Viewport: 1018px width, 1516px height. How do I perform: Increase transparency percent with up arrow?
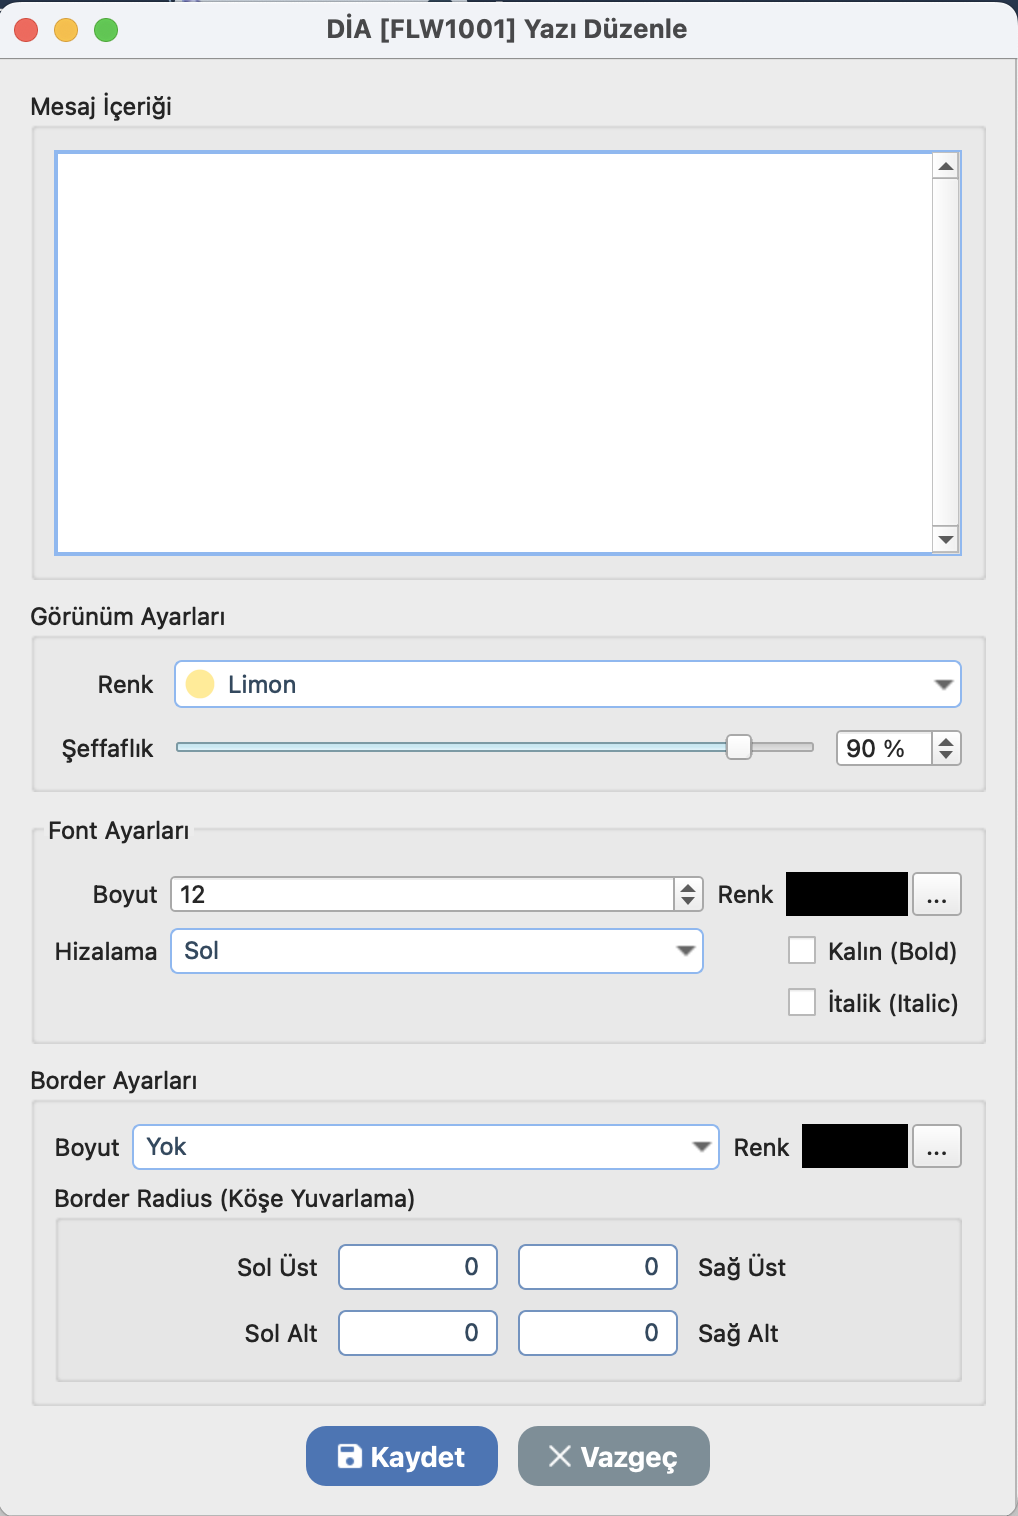pos(946,741)
